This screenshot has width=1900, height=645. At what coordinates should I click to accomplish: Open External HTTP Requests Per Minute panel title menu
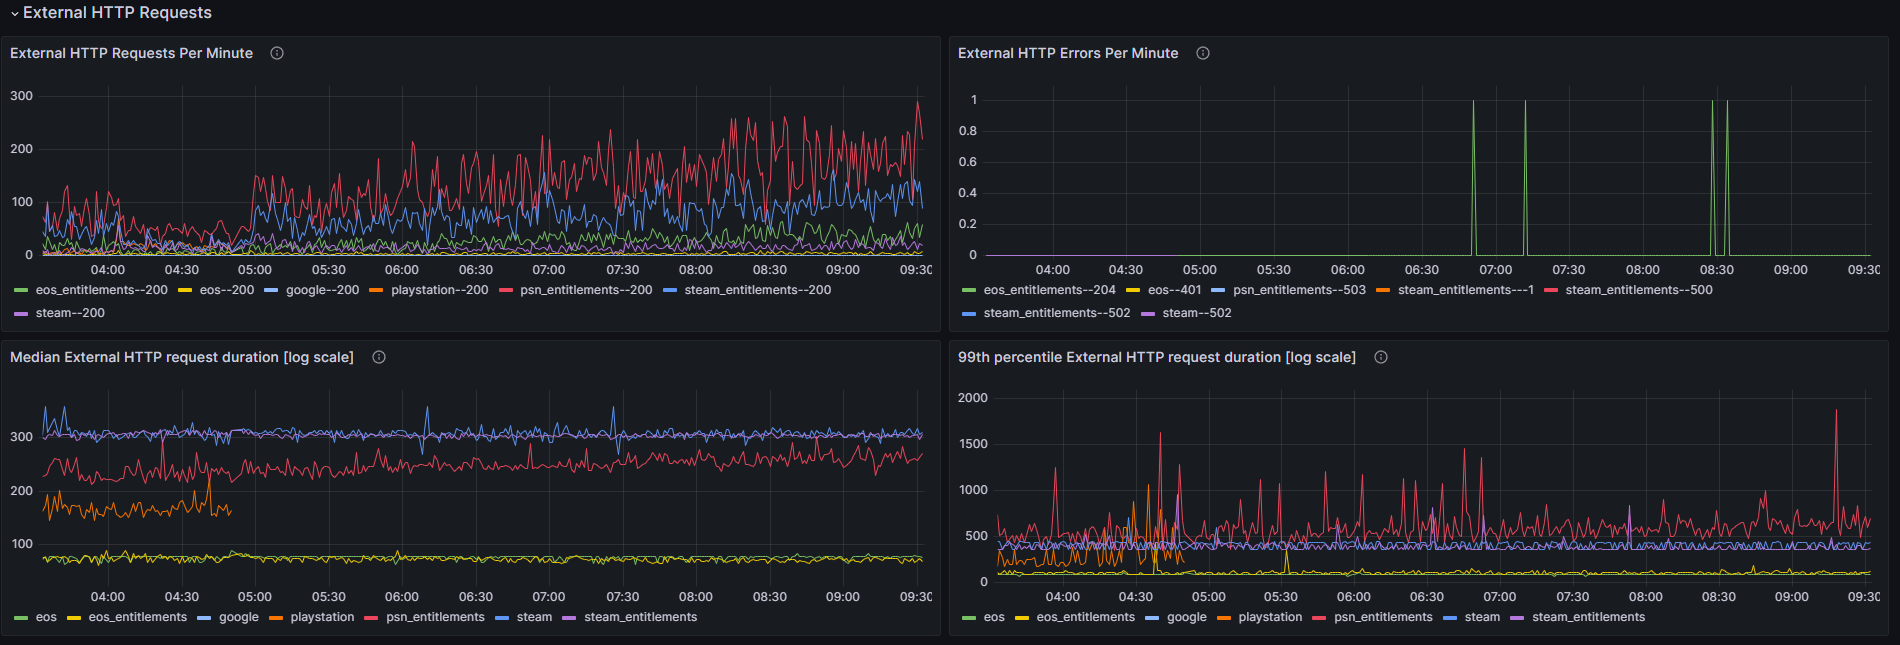131,53
